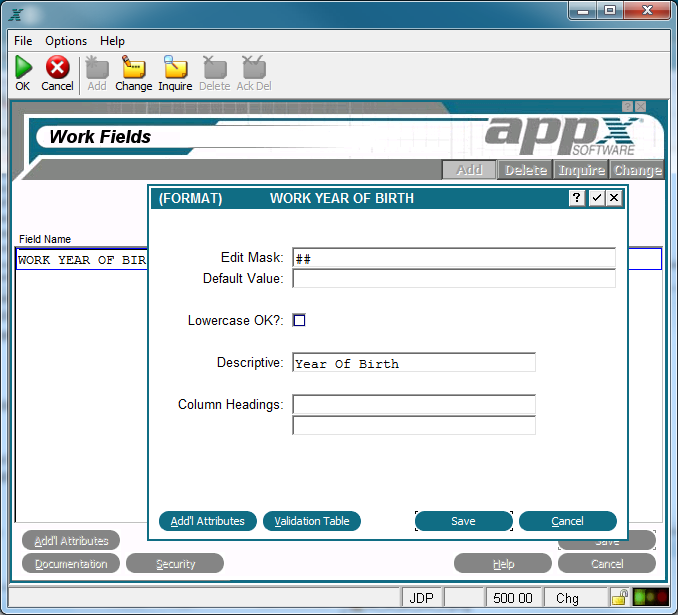This screenshot has width=678, height=615.
Task: Click the Delete toolbar icon
Action: 215,67
